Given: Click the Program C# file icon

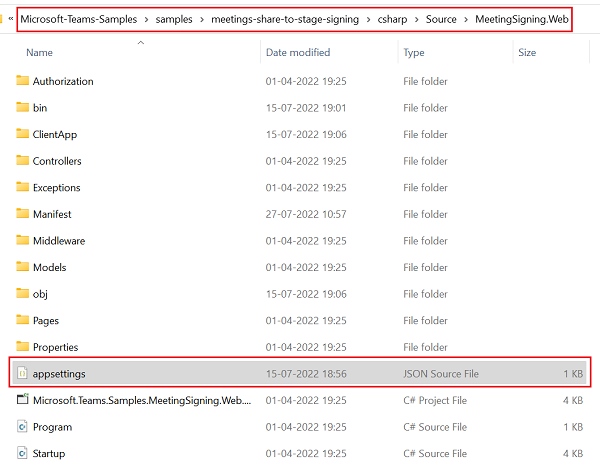Looking at the screenshot, I should 23,426.
